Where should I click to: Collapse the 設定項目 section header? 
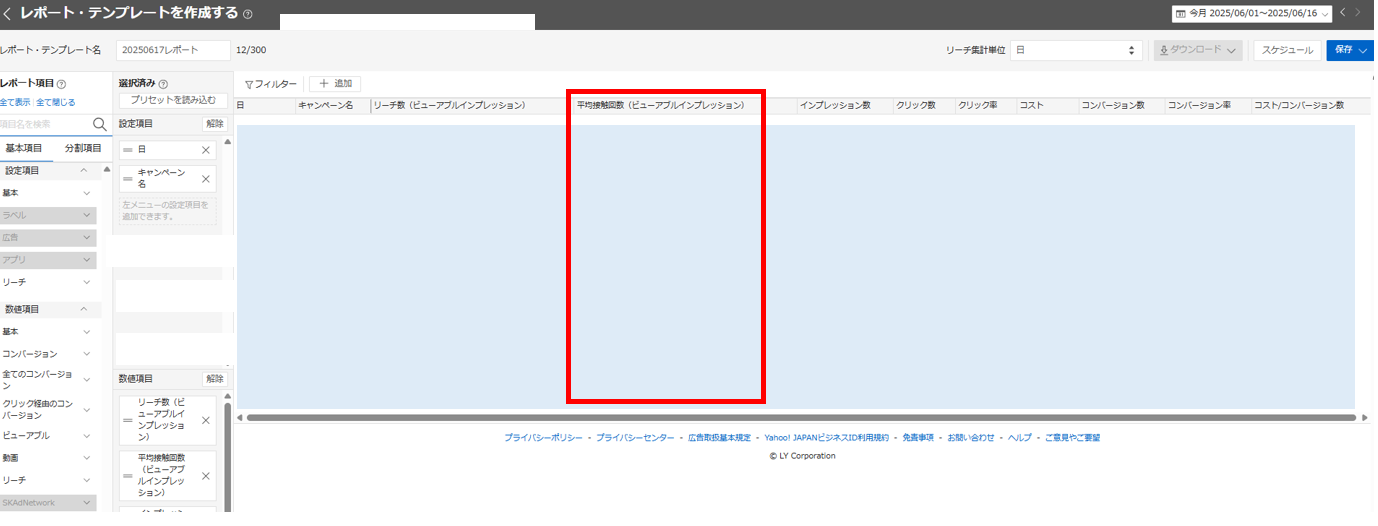84,171
